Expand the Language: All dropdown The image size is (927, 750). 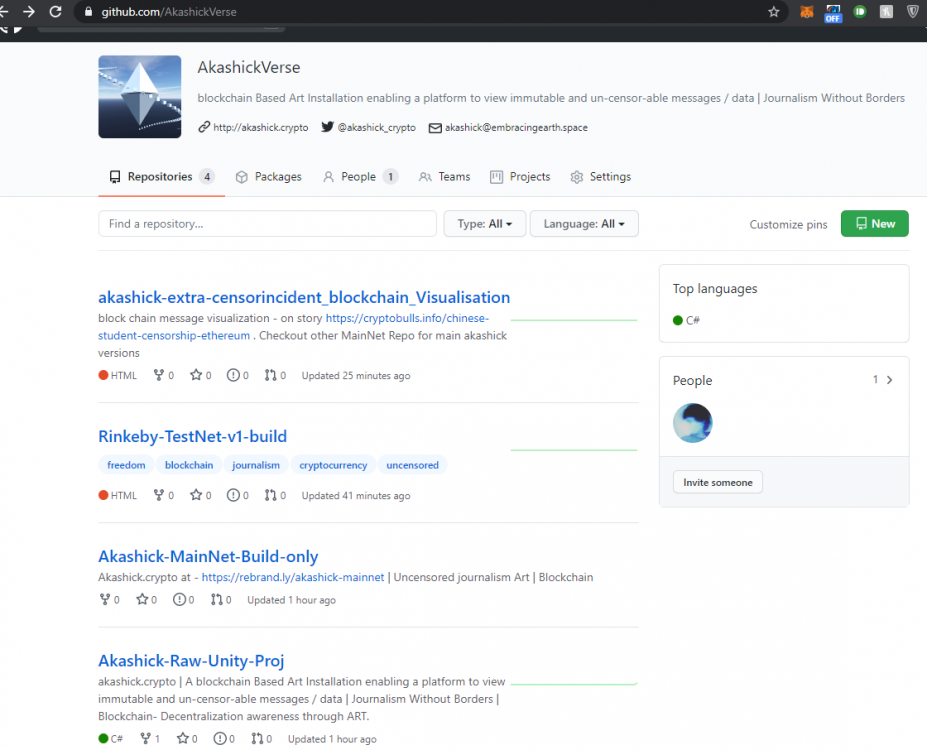coord(584,224)
